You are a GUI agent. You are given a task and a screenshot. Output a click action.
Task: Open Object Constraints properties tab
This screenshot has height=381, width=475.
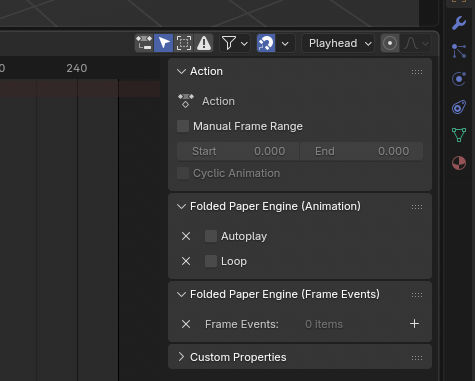pyautogui.click(x=459, y=107)
